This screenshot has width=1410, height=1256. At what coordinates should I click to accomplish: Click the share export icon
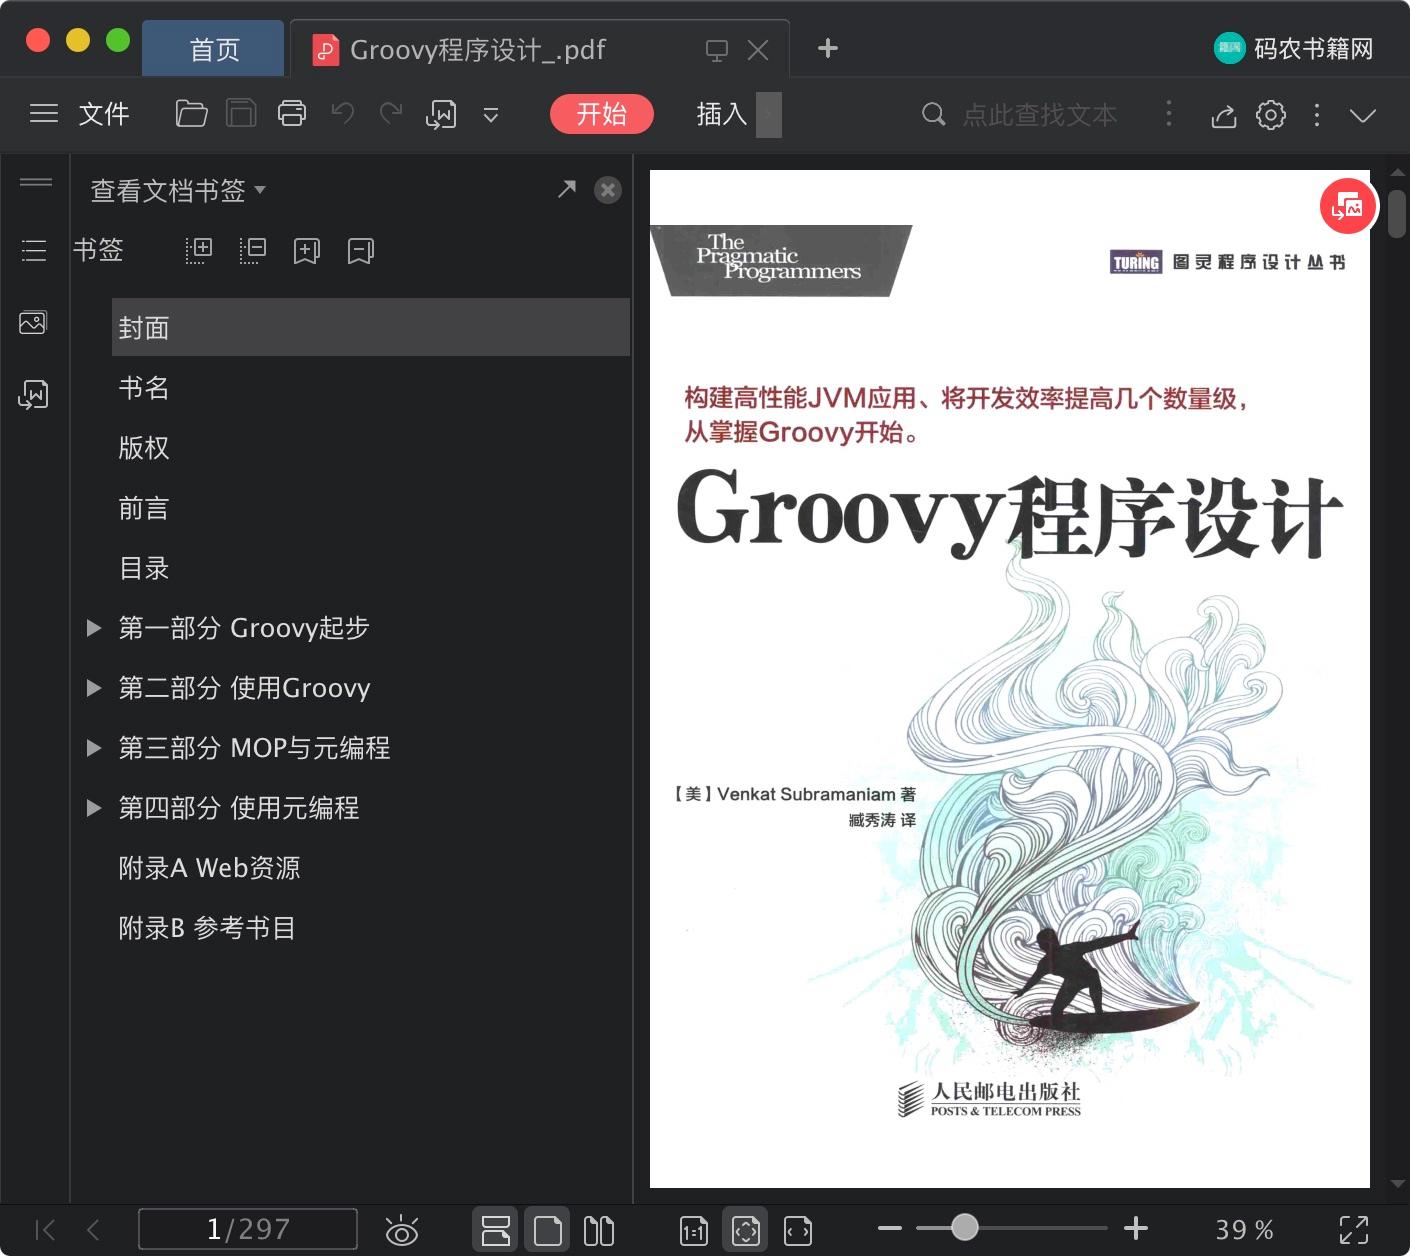[1224, 116]
